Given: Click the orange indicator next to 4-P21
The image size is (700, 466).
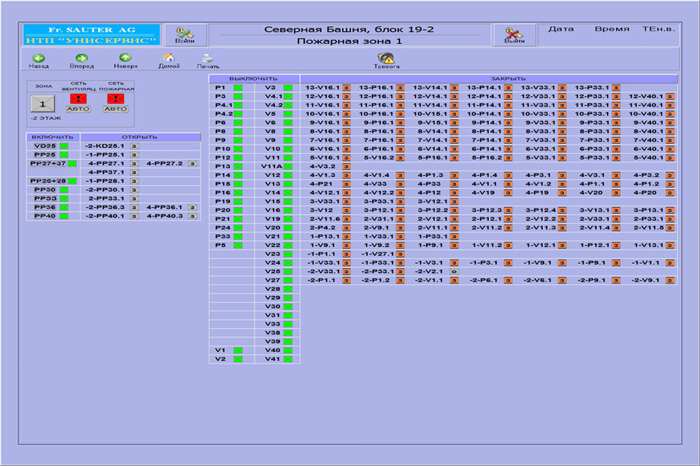Looking at the screenshot, I should pos(346,184).
